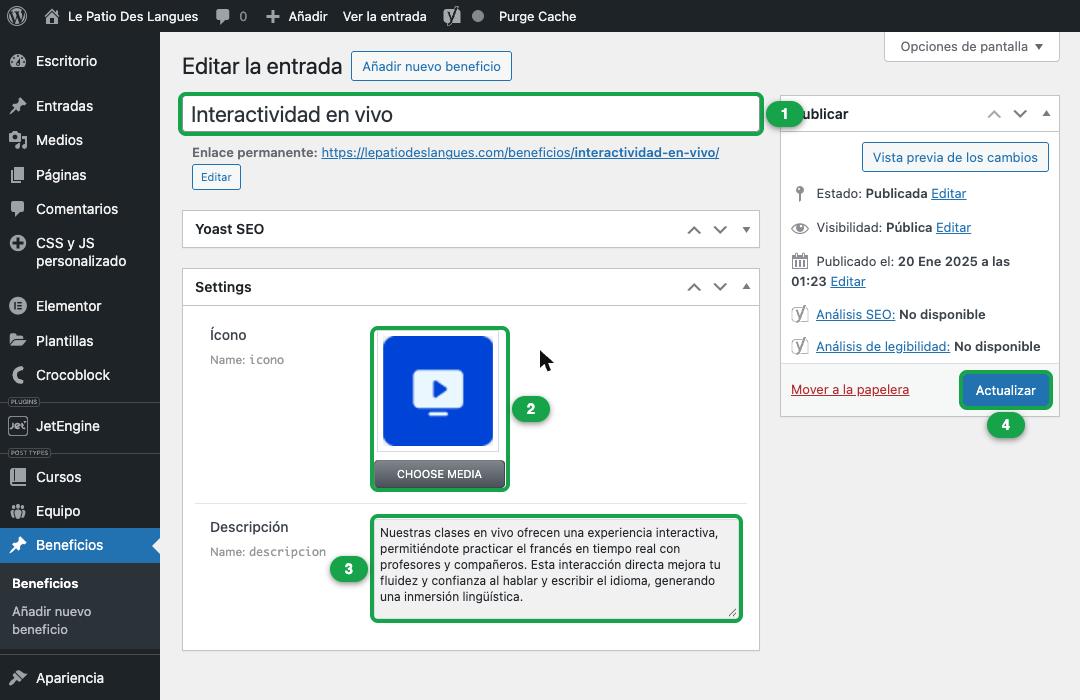Click the Escritorio dashboard icon
This screenshot has height=700, width=1080.
click(18, 61)
